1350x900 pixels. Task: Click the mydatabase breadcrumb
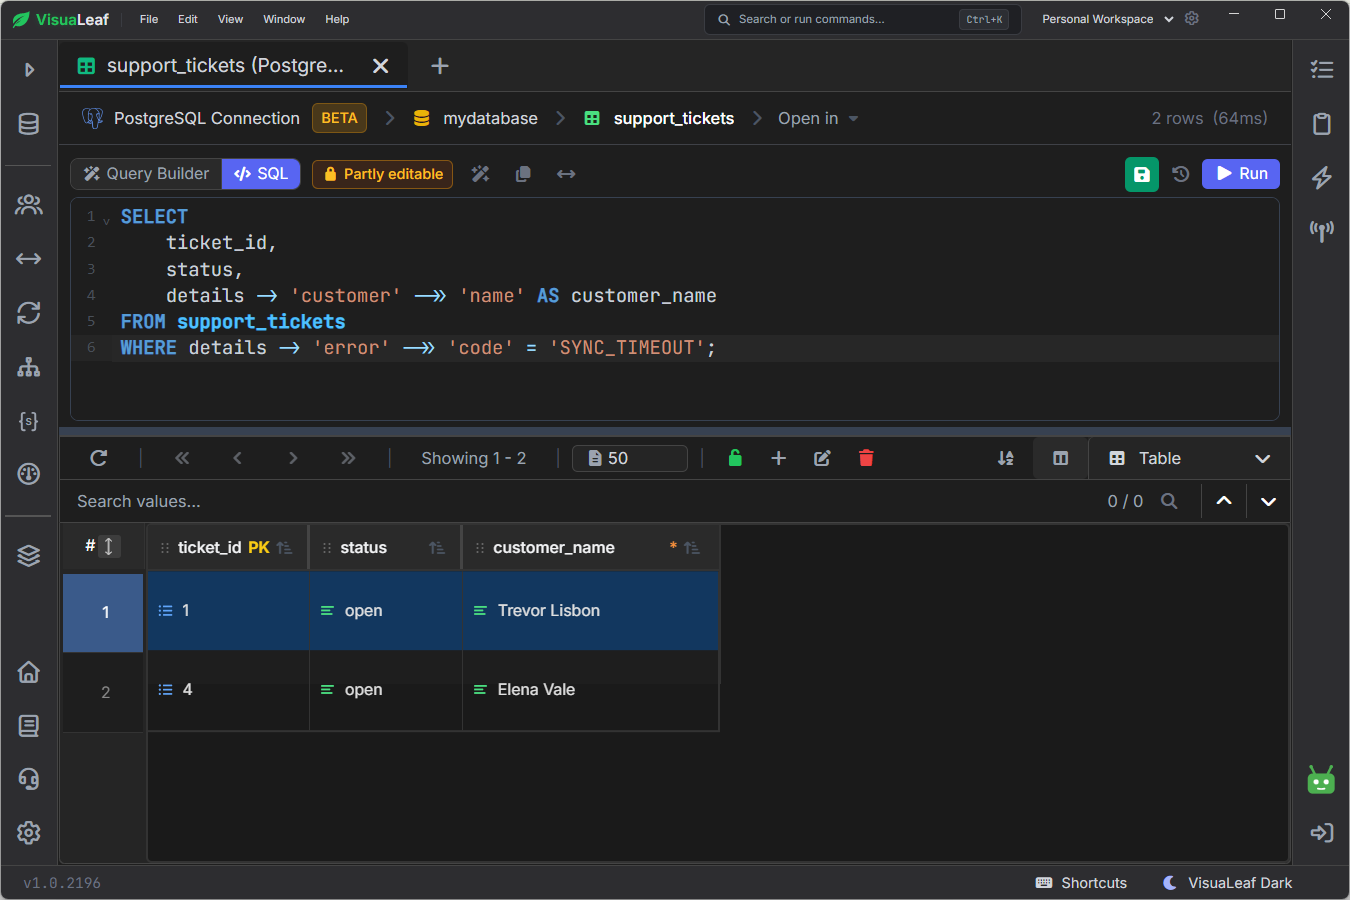click(x=476, y=118)
